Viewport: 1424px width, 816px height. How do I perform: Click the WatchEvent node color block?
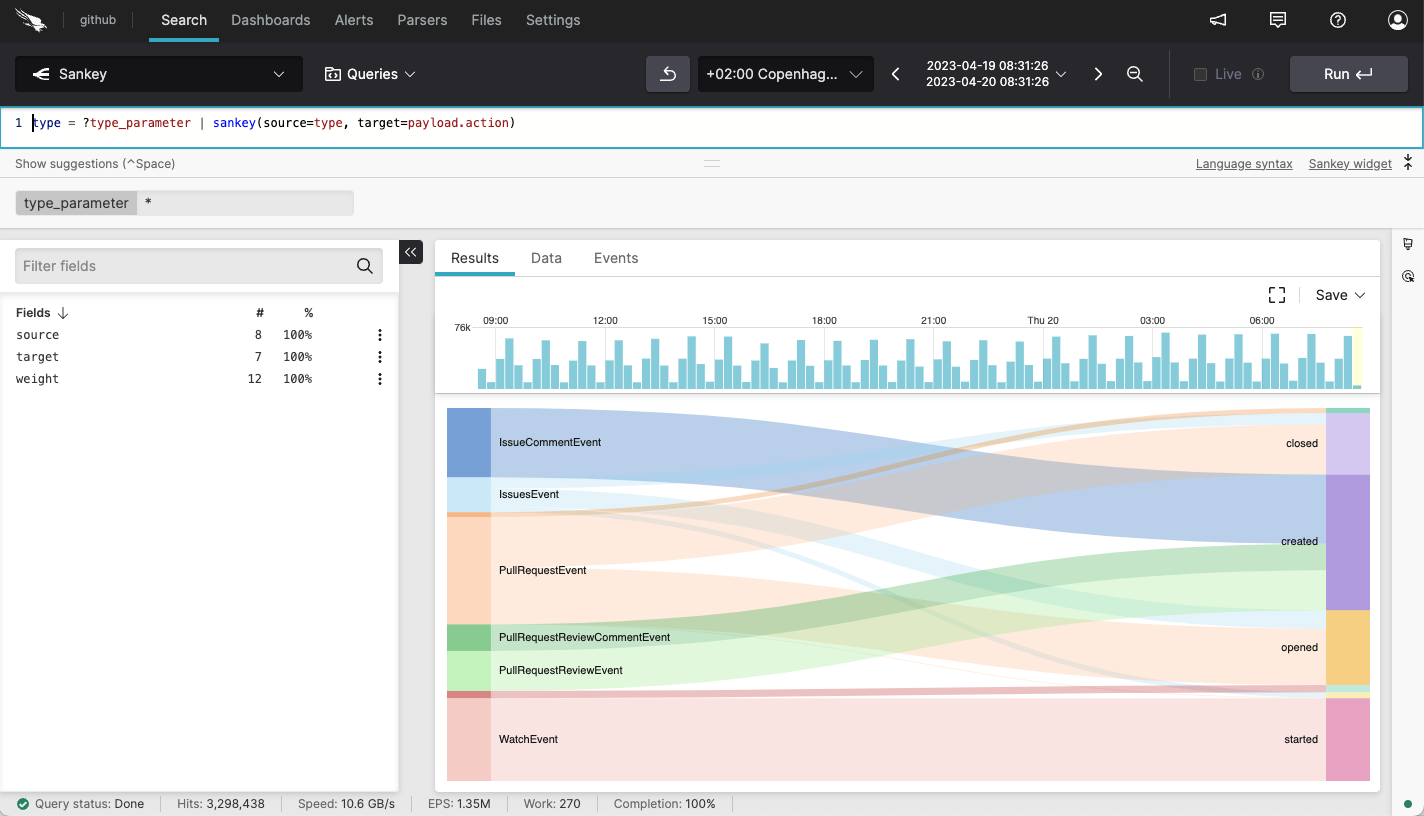point(468,739)
